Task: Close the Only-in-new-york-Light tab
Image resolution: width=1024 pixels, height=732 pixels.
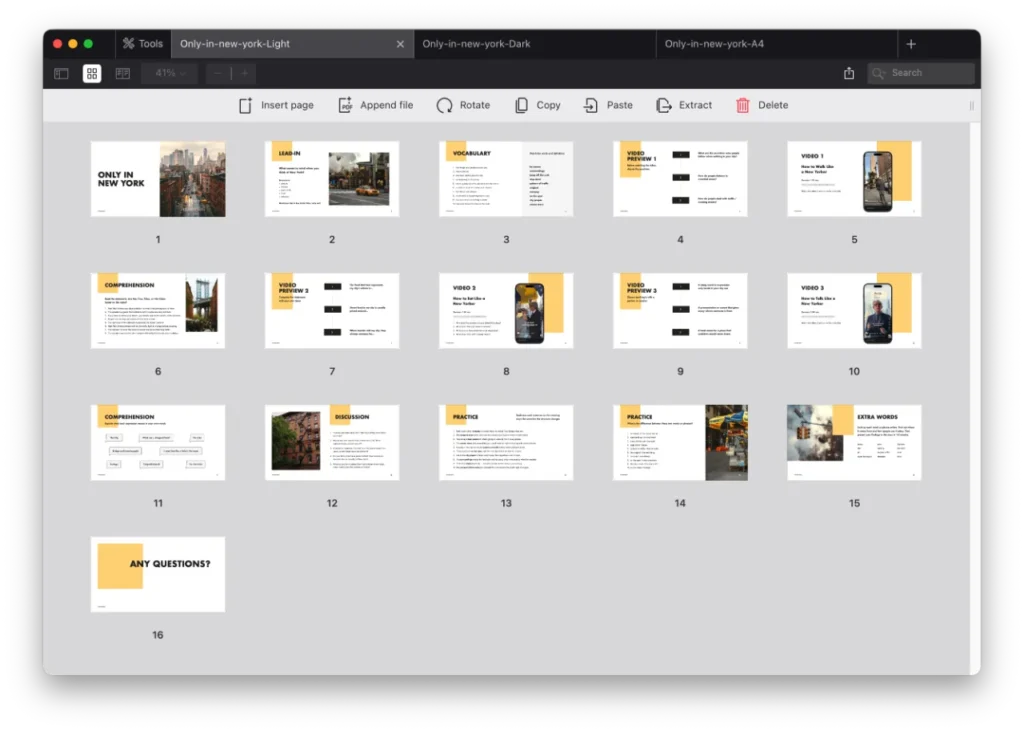Action: pyautogui.click(x=401, y=44)
